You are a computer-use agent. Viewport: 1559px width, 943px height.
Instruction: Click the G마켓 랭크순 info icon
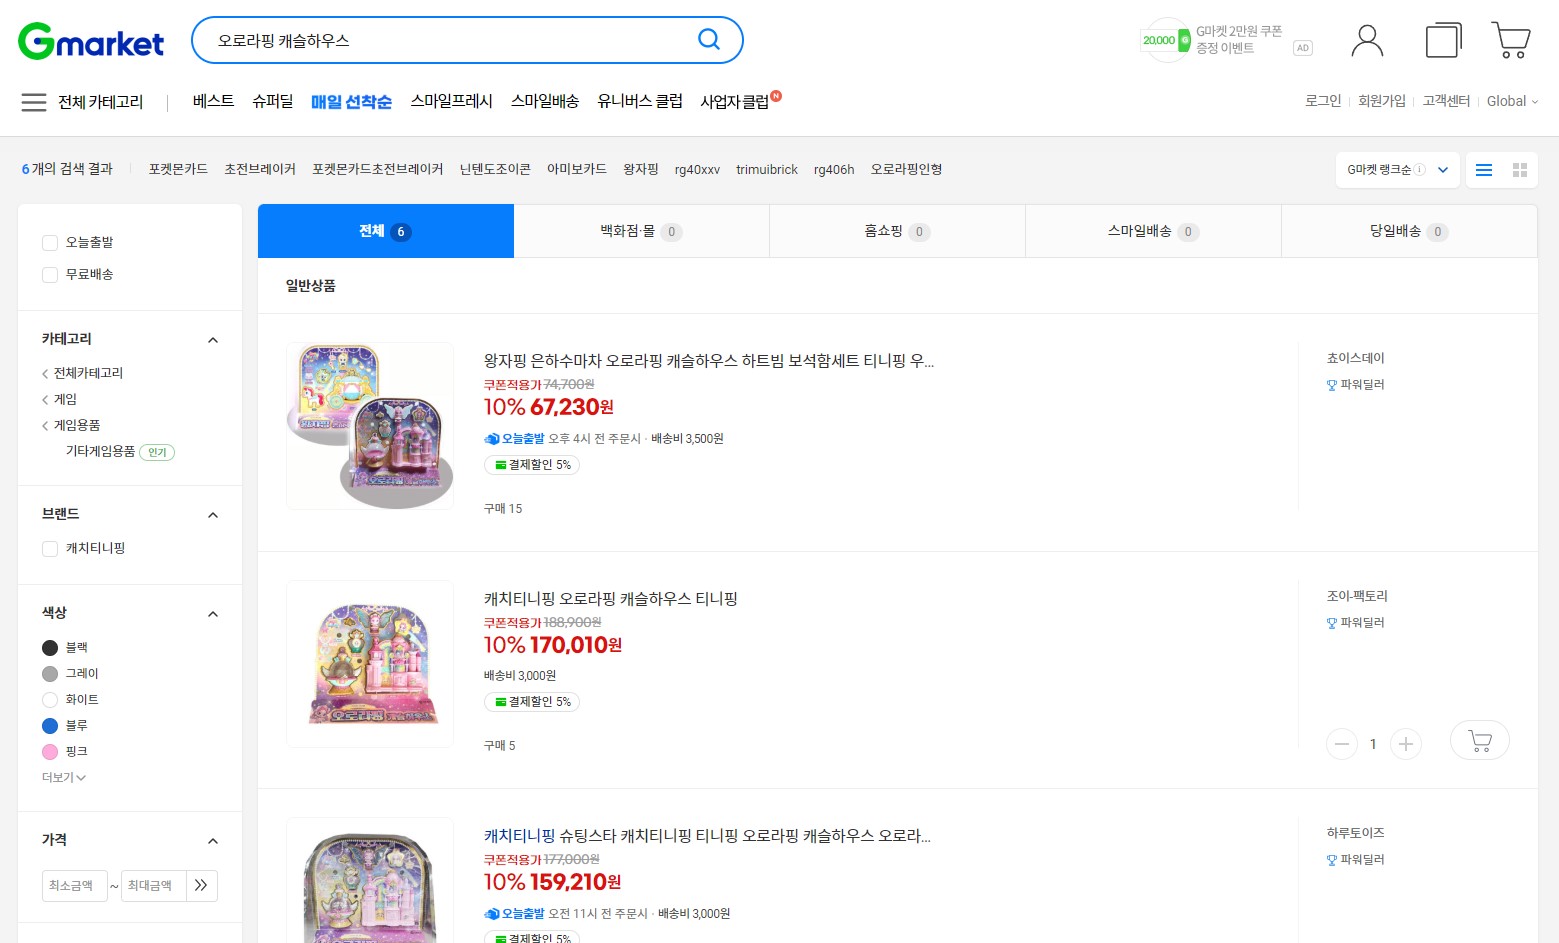click(x=1419, y=170)
